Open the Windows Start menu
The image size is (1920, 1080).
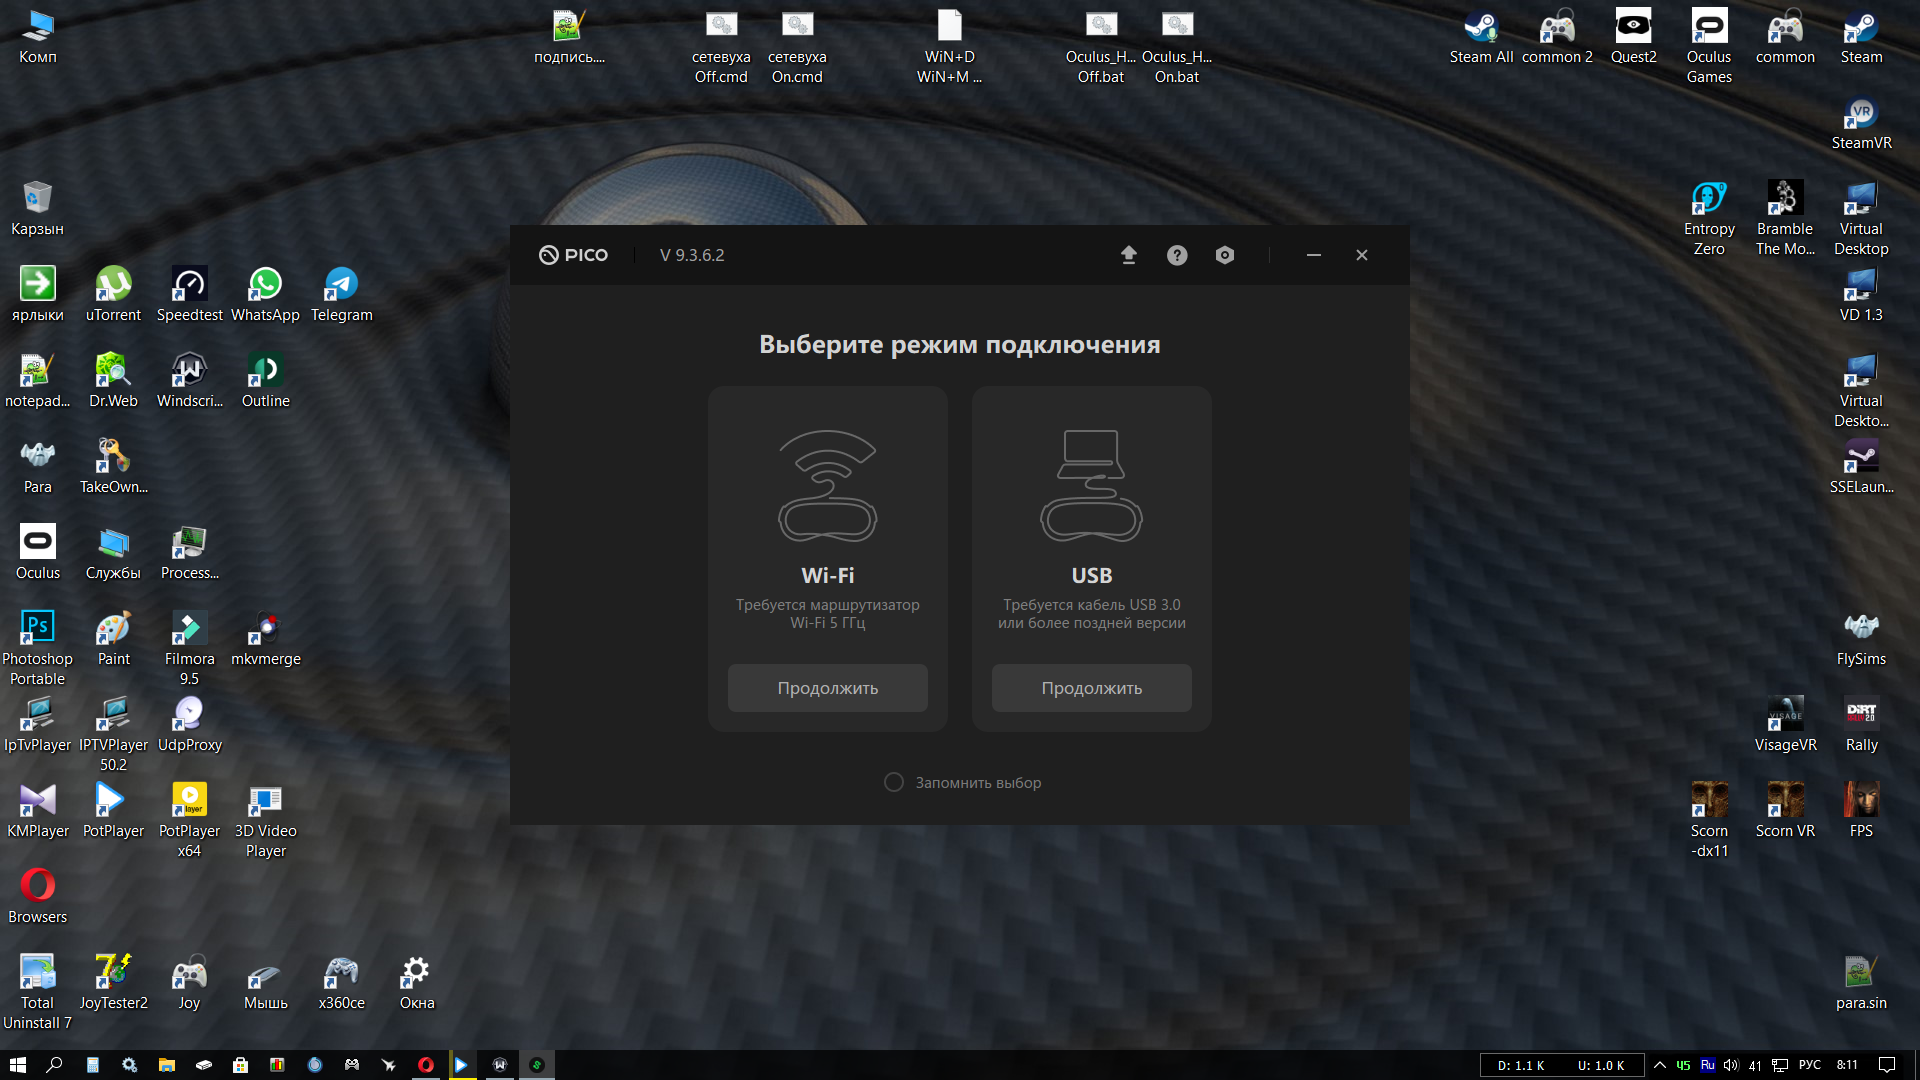(x=18, y=1065)
